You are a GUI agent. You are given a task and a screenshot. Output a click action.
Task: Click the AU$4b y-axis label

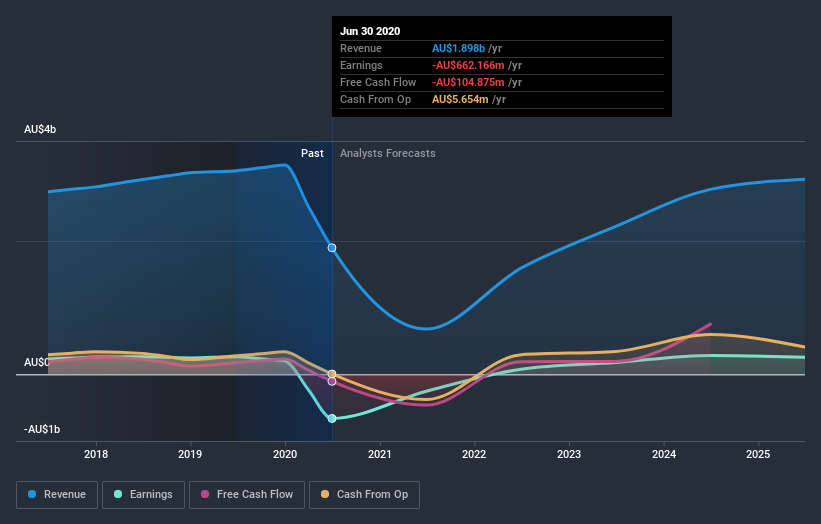(x=40, y=129)
